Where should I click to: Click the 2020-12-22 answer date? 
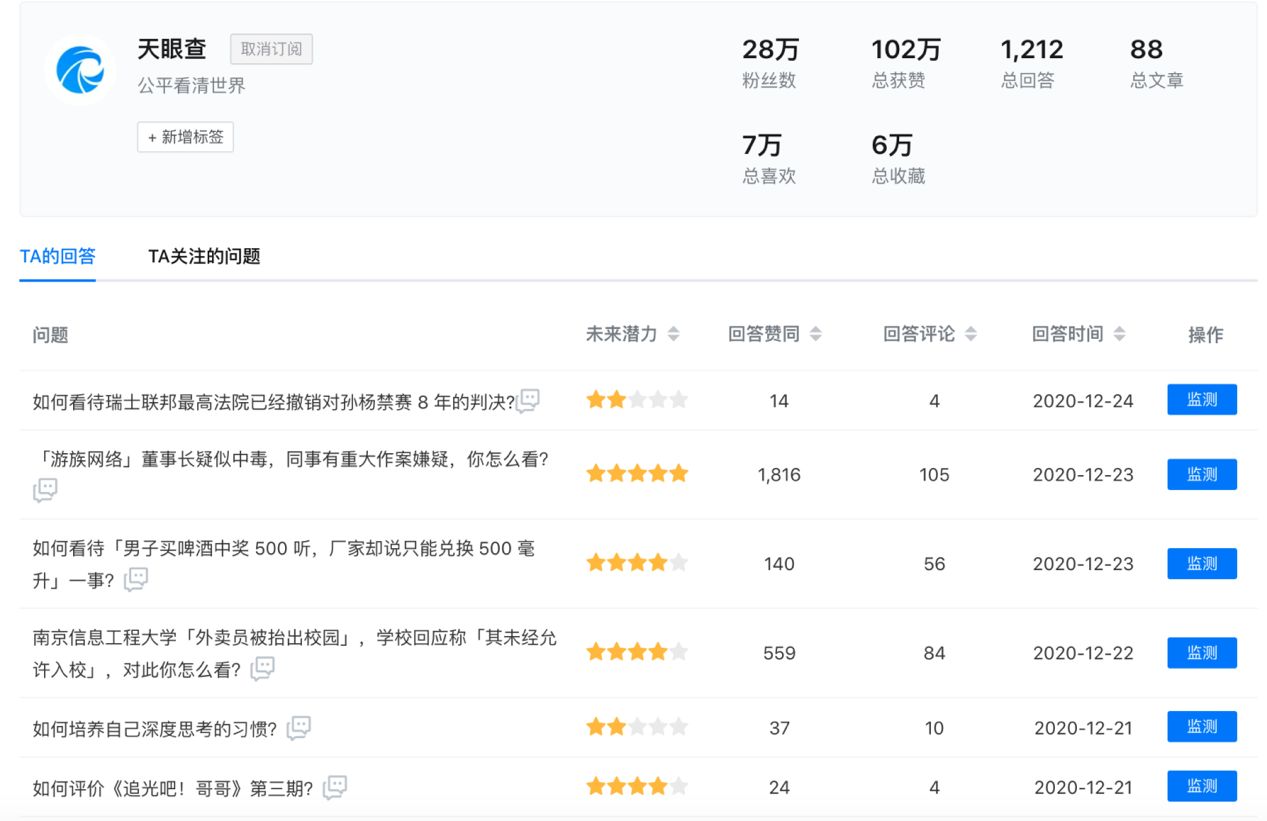(x=1083, y=653)
